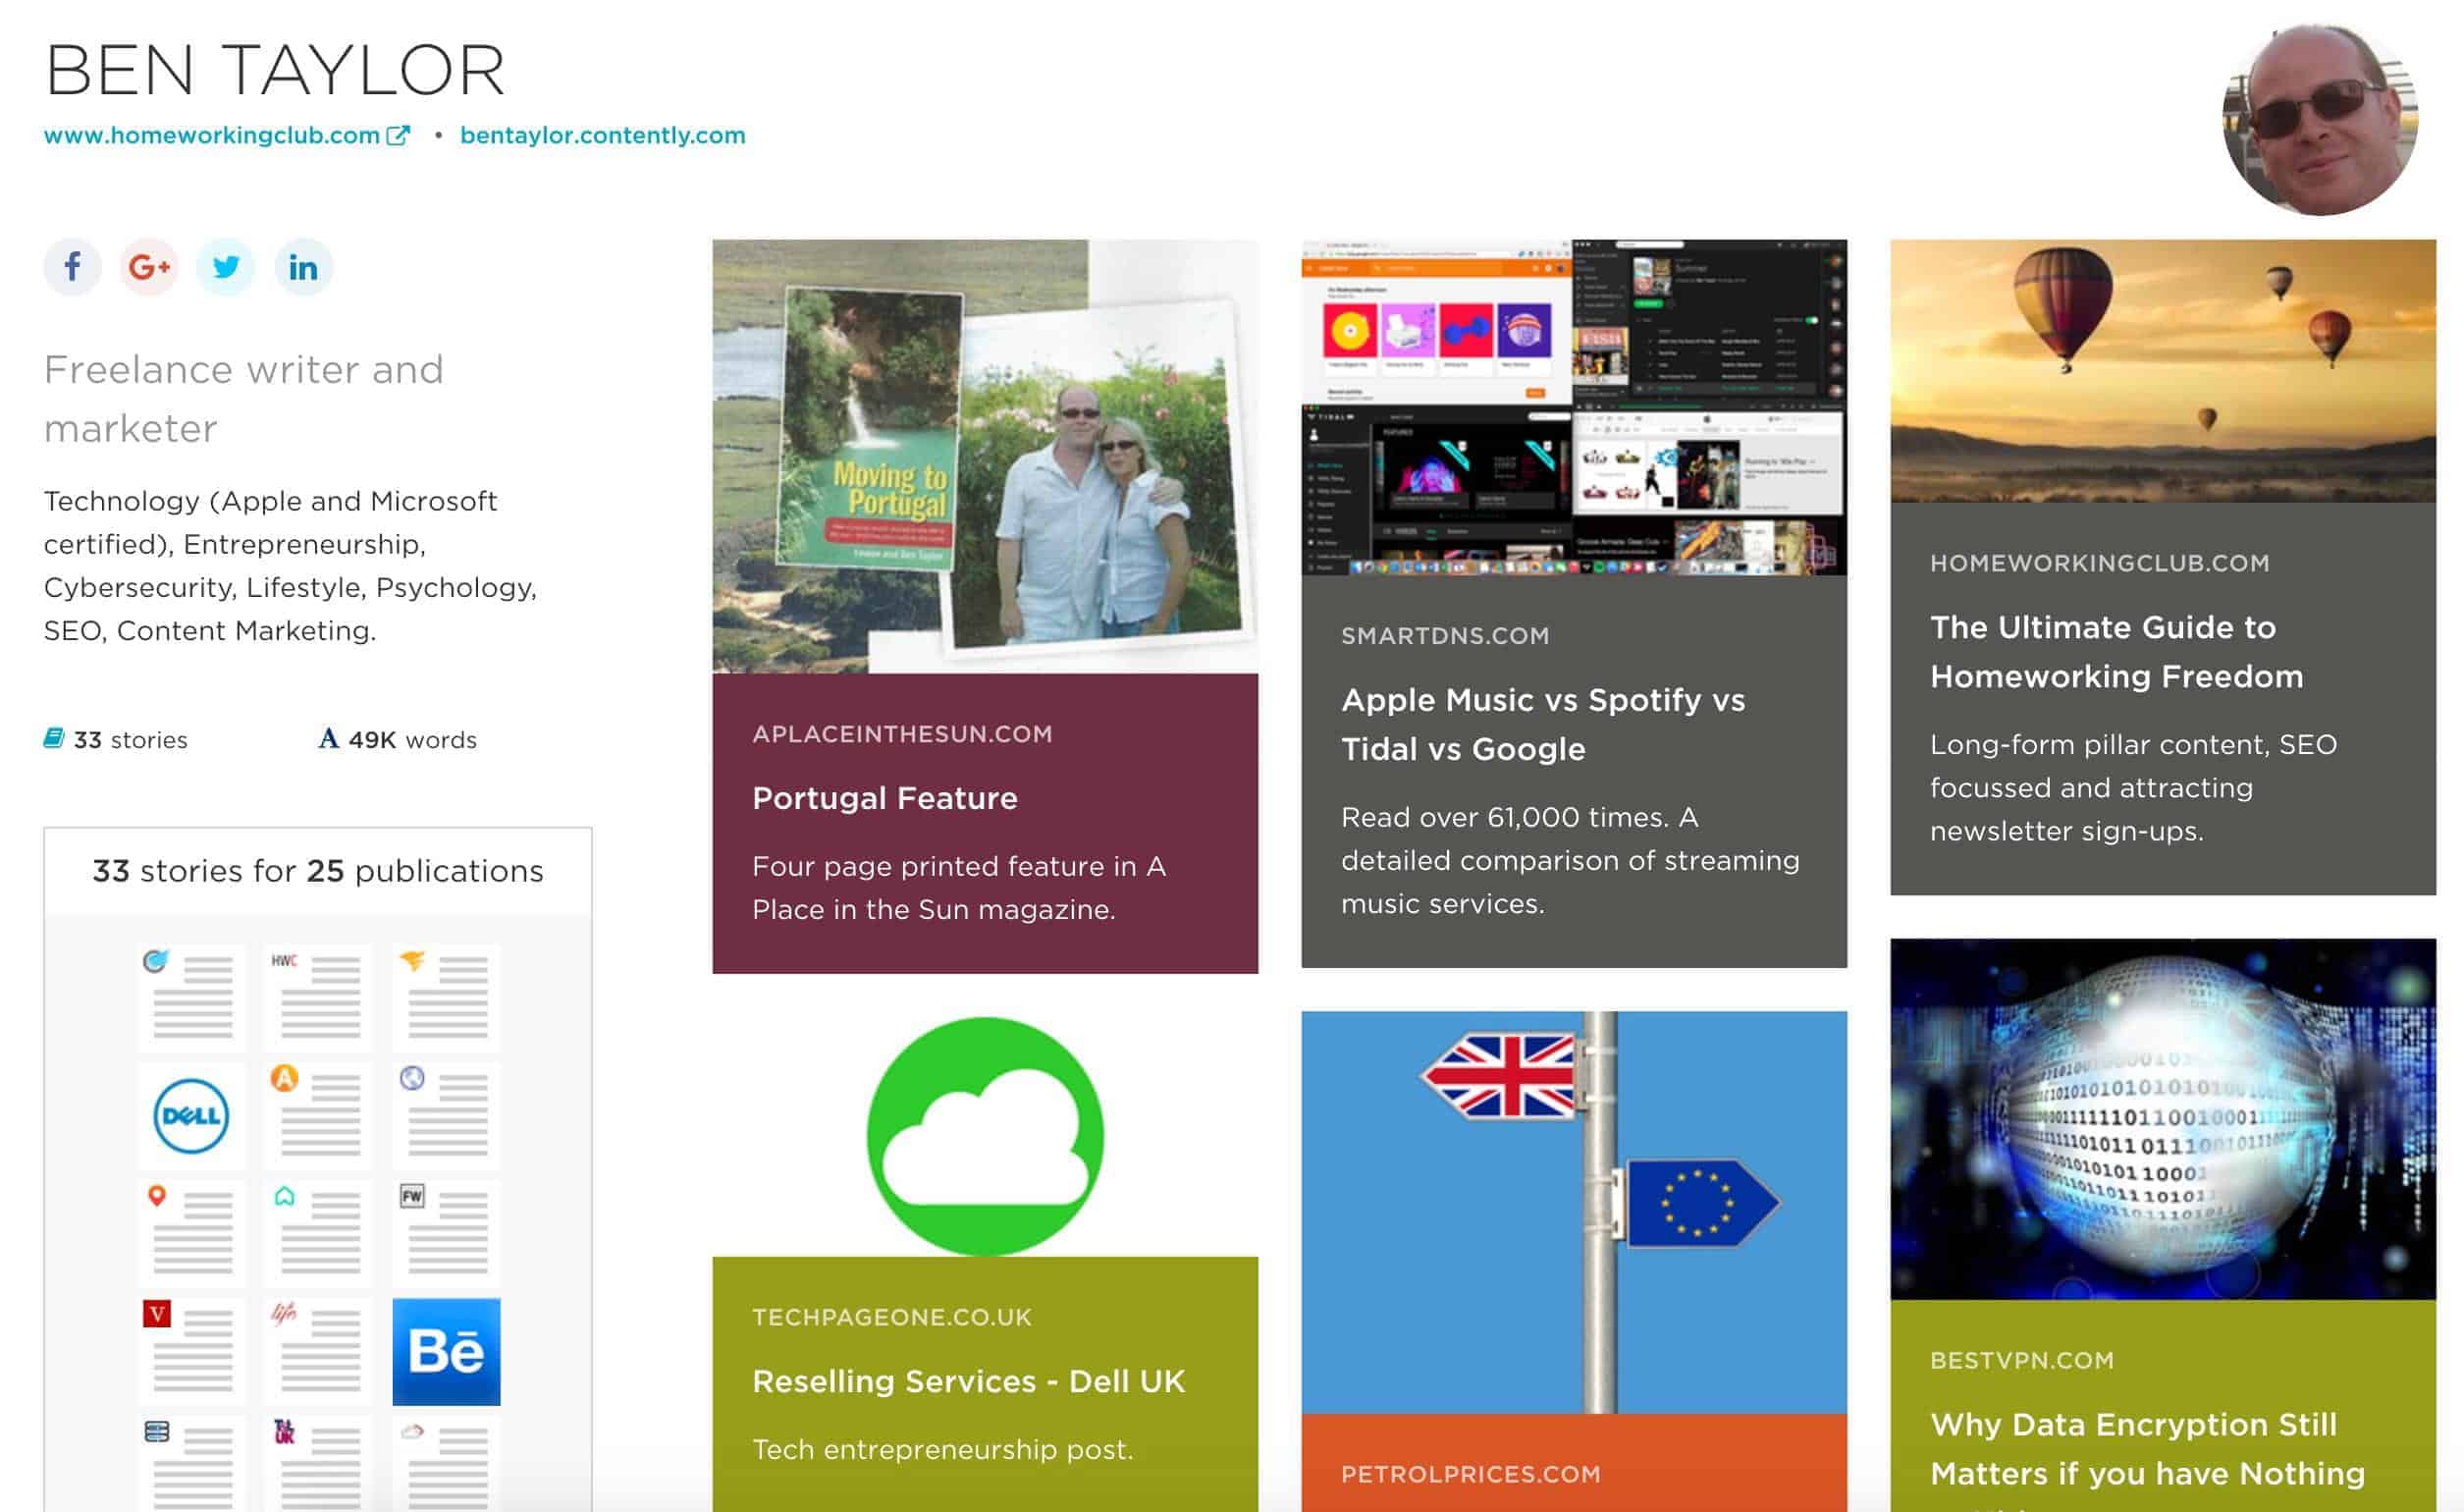This screenshot has height=1512, width=2464.
Task: Open the bentaylor.contently.com link
Action: 603,135
